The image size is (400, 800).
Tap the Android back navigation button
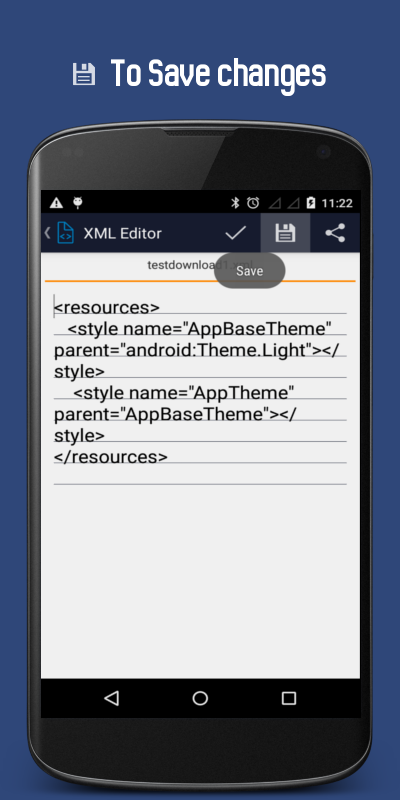click(x=111, y=698)
